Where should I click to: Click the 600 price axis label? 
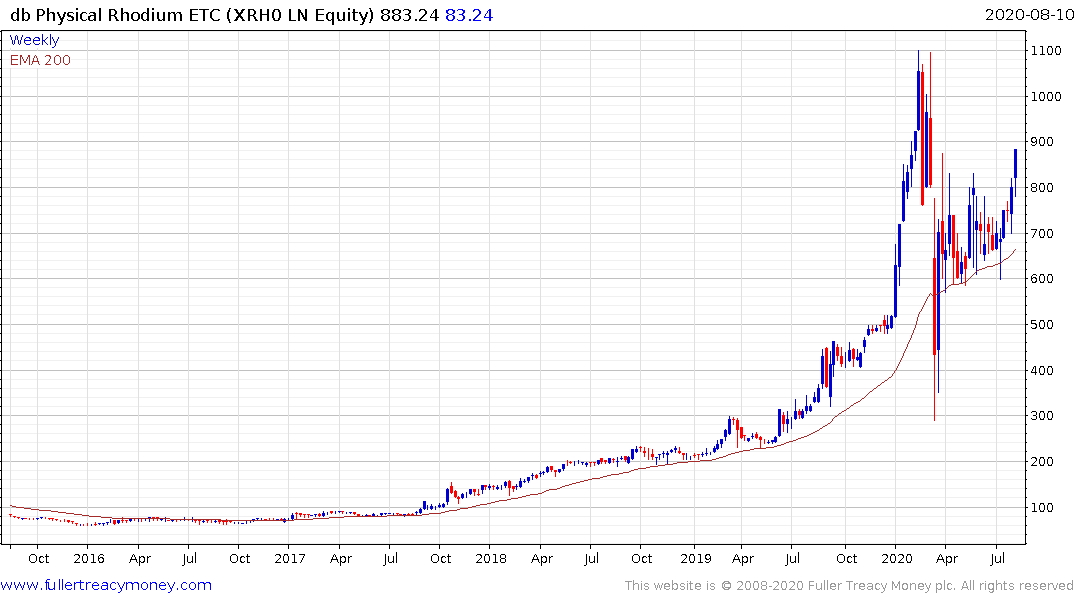pos(1042,279)
